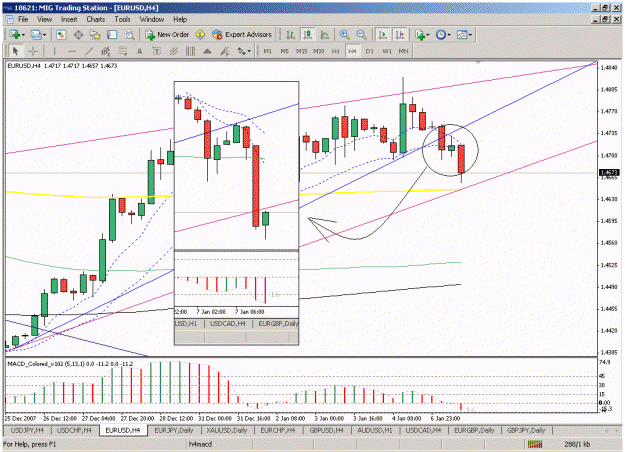Select the Fibonacci retracement tool
The width and height of the screenshot is (625, 452).
click(x=122, y=51)
